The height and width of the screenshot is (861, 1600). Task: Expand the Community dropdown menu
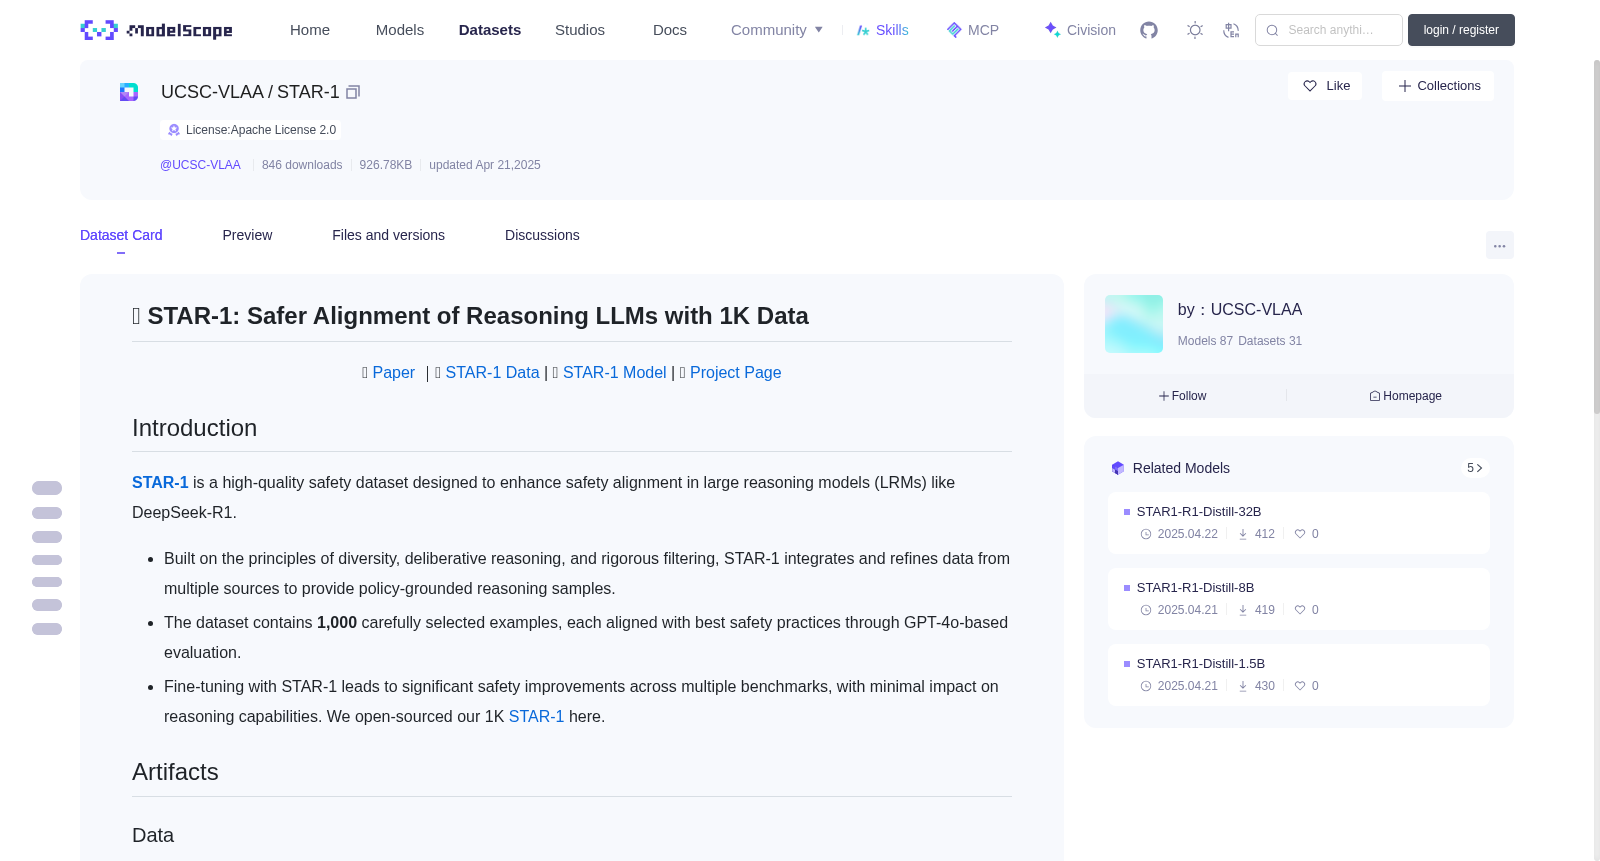click(x=777, y=30)
